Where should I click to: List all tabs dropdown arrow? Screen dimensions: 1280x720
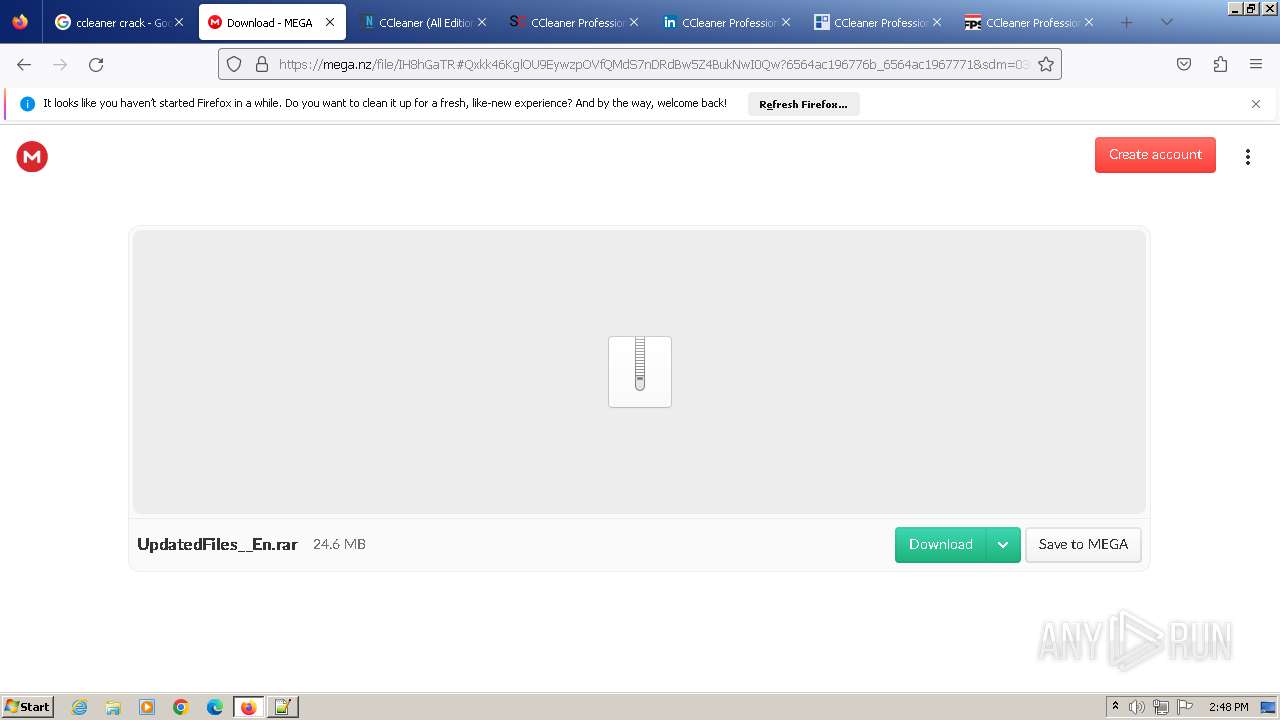1166,22
